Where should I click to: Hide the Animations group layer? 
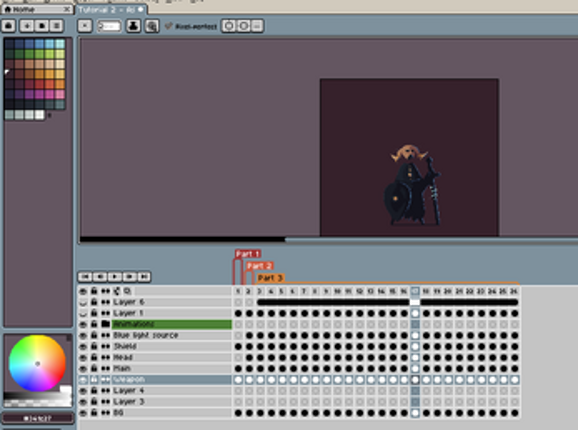pos(83,324)
